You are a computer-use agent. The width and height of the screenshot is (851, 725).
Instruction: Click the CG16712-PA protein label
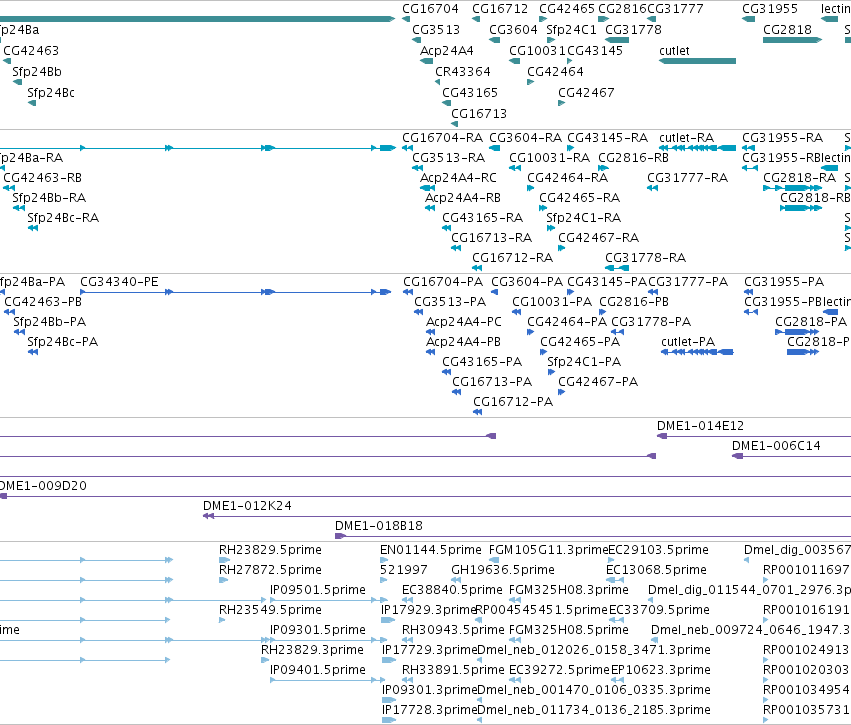513,402
